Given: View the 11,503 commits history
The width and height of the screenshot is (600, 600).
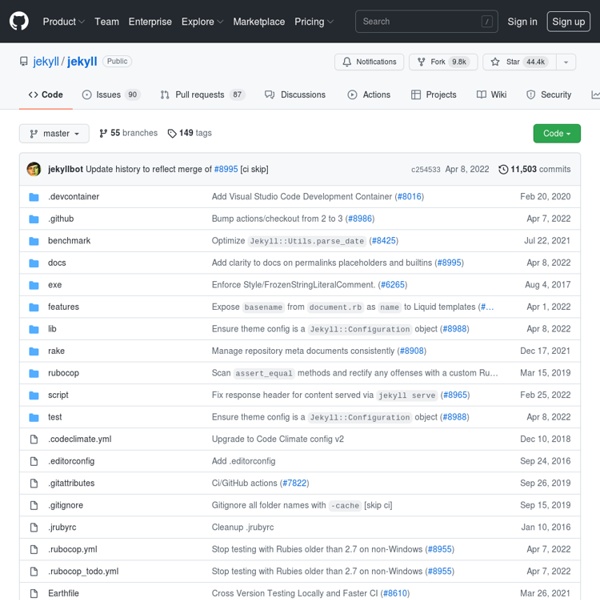Looking at the screenshot, I should pyautogui.click(x=535, y=169).
